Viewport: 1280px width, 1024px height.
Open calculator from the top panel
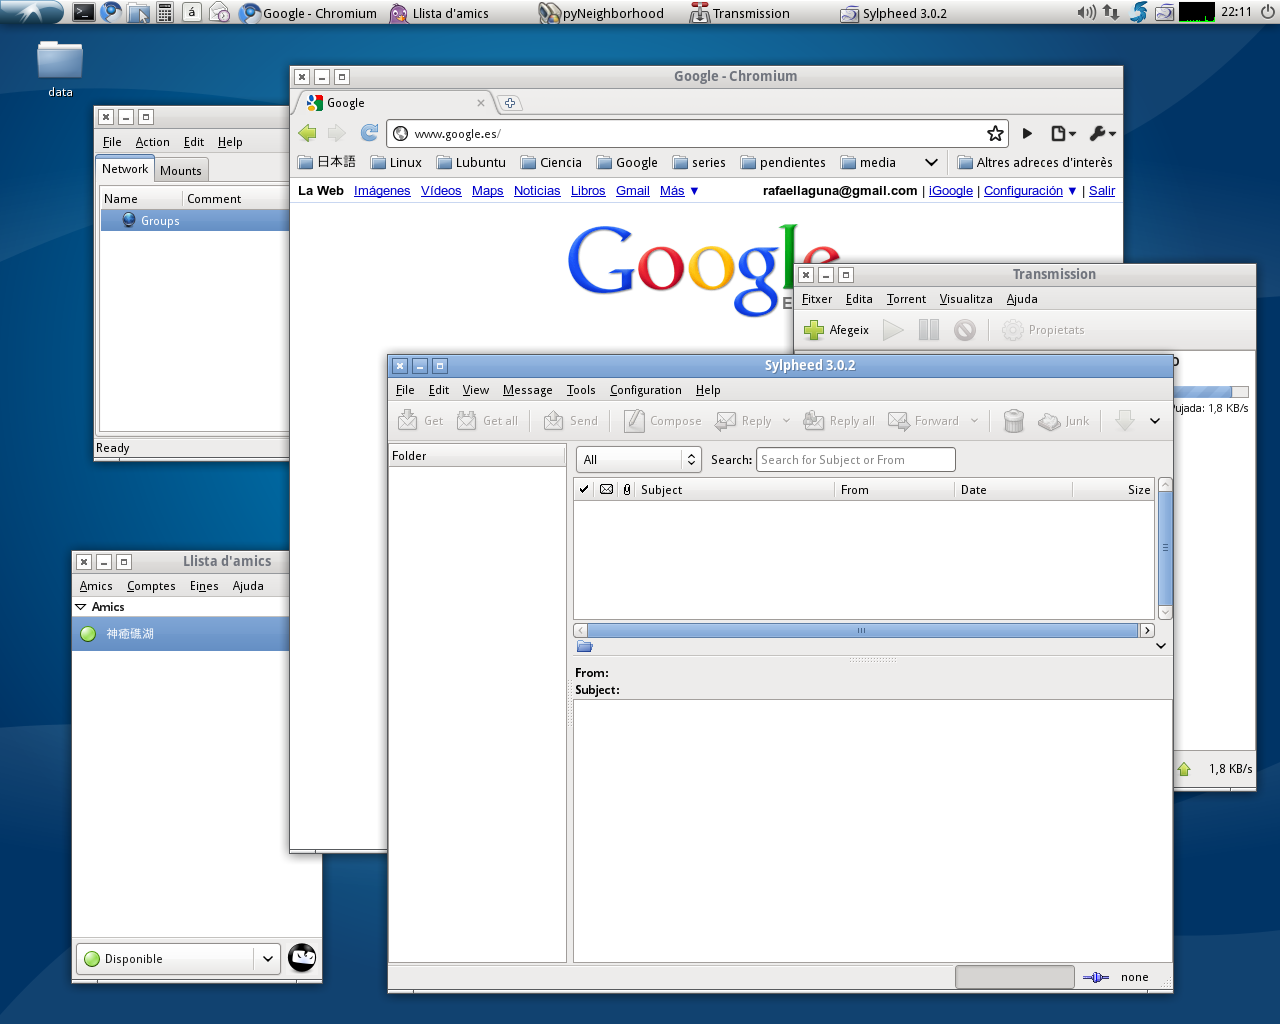pyautogui.click(x=165, y=12)
